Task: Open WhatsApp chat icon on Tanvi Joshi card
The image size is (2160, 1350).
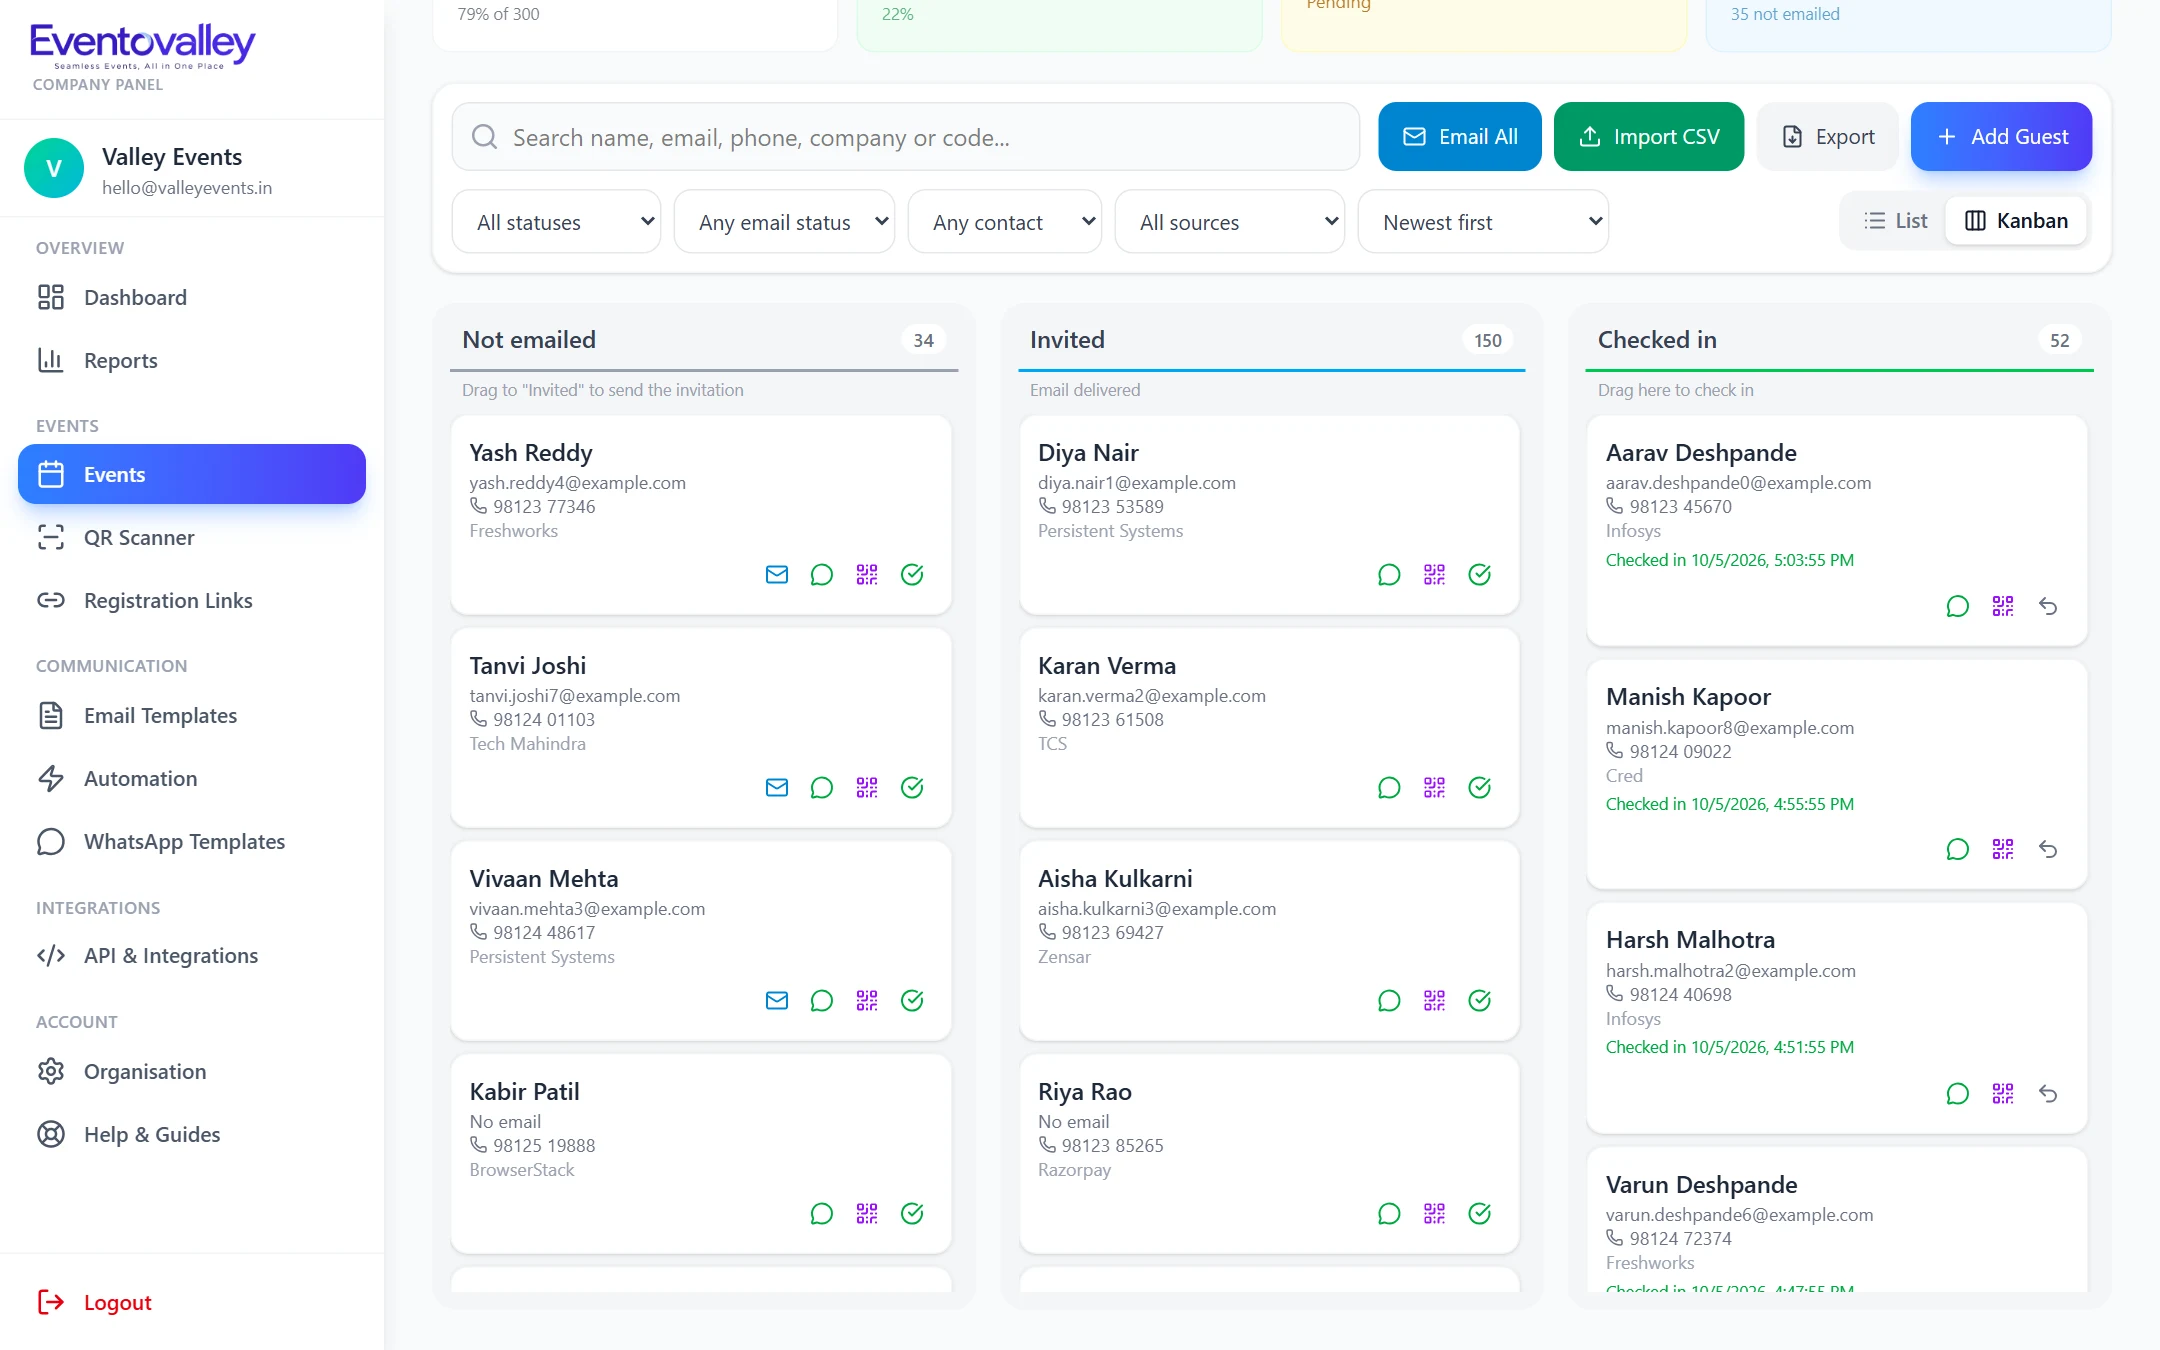Action: [821, 787]
